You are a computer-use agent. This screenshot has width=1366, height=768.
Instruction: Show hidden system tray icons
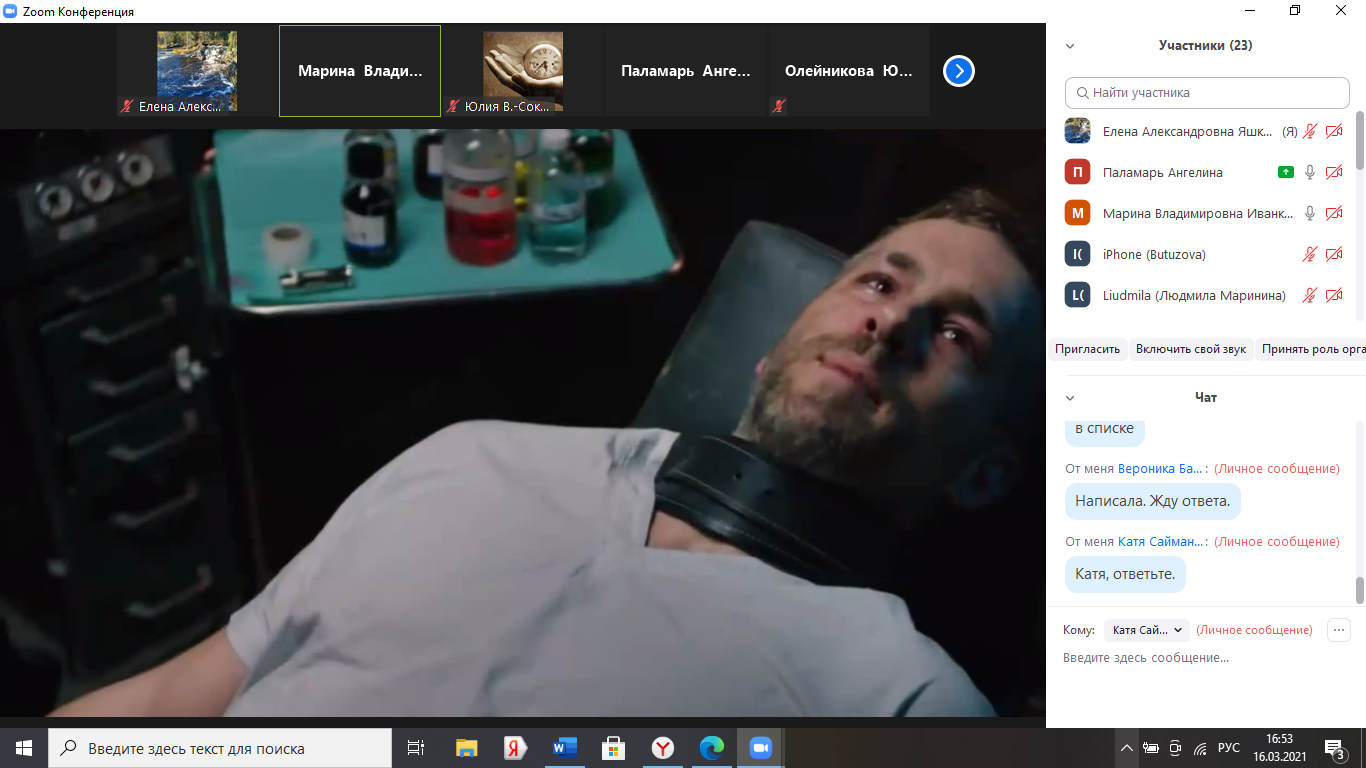coord(1127,748)
